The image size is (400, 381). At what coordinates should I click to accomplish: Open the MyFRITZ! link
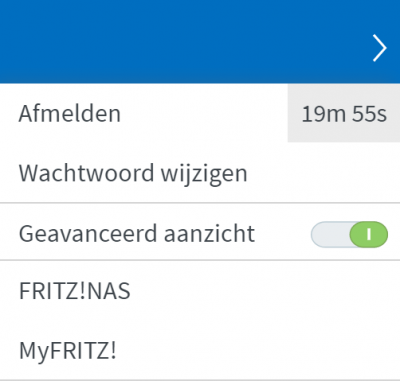coord(200,350)
